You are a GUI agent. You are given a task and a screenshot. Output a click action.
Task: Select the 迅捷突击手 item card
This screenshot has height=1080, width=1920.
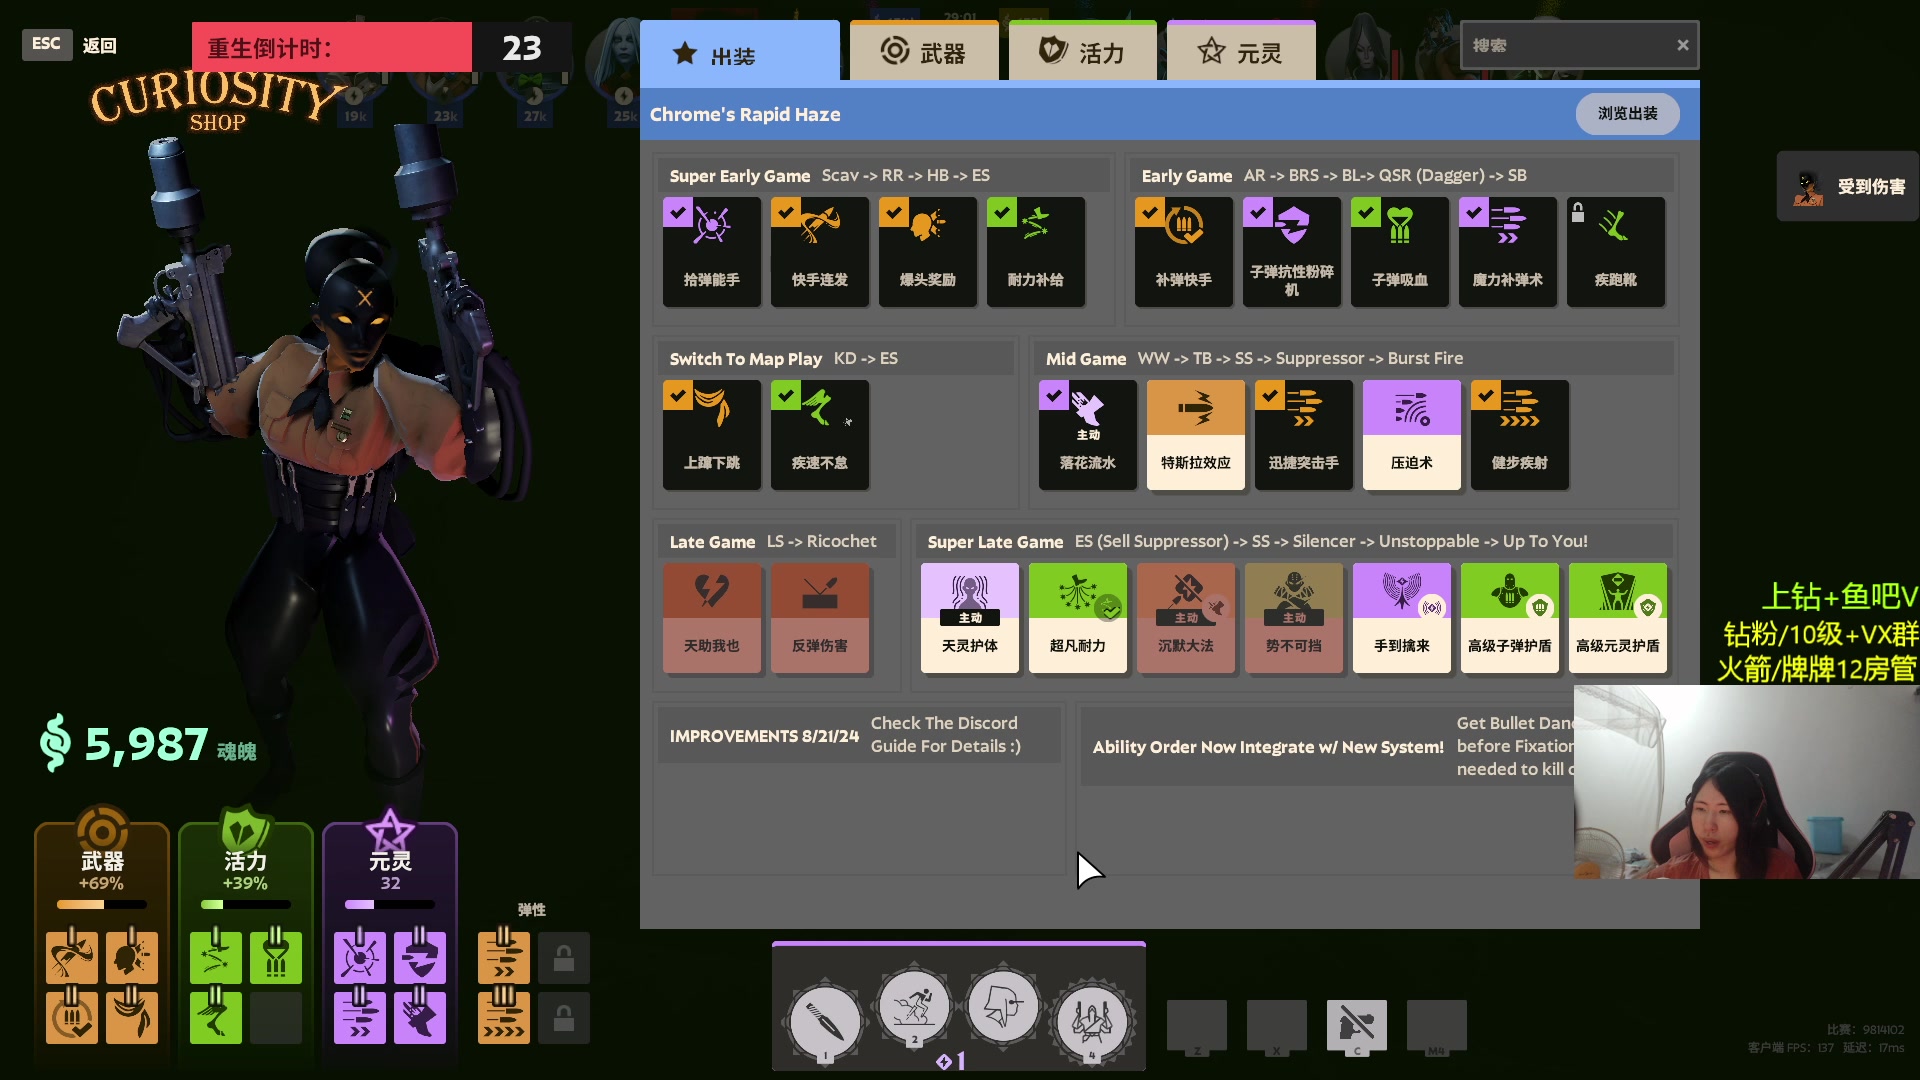point(1303,435)
